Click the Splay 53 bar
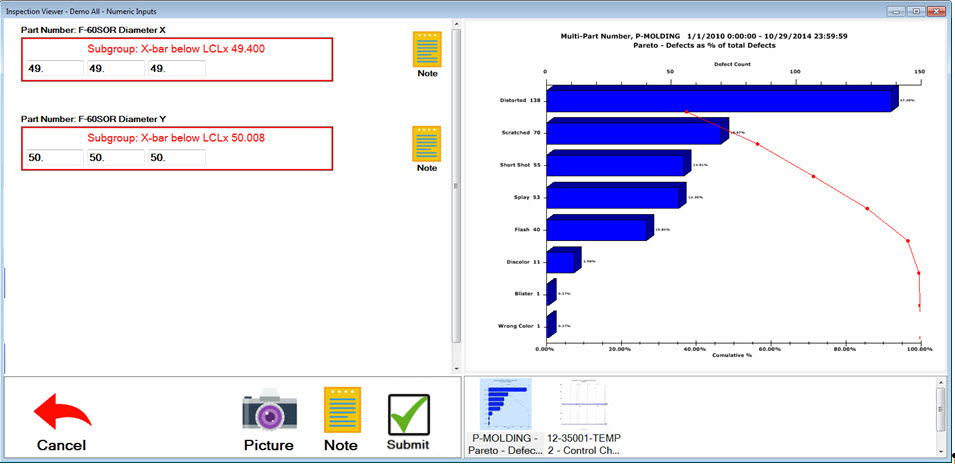 612,197
